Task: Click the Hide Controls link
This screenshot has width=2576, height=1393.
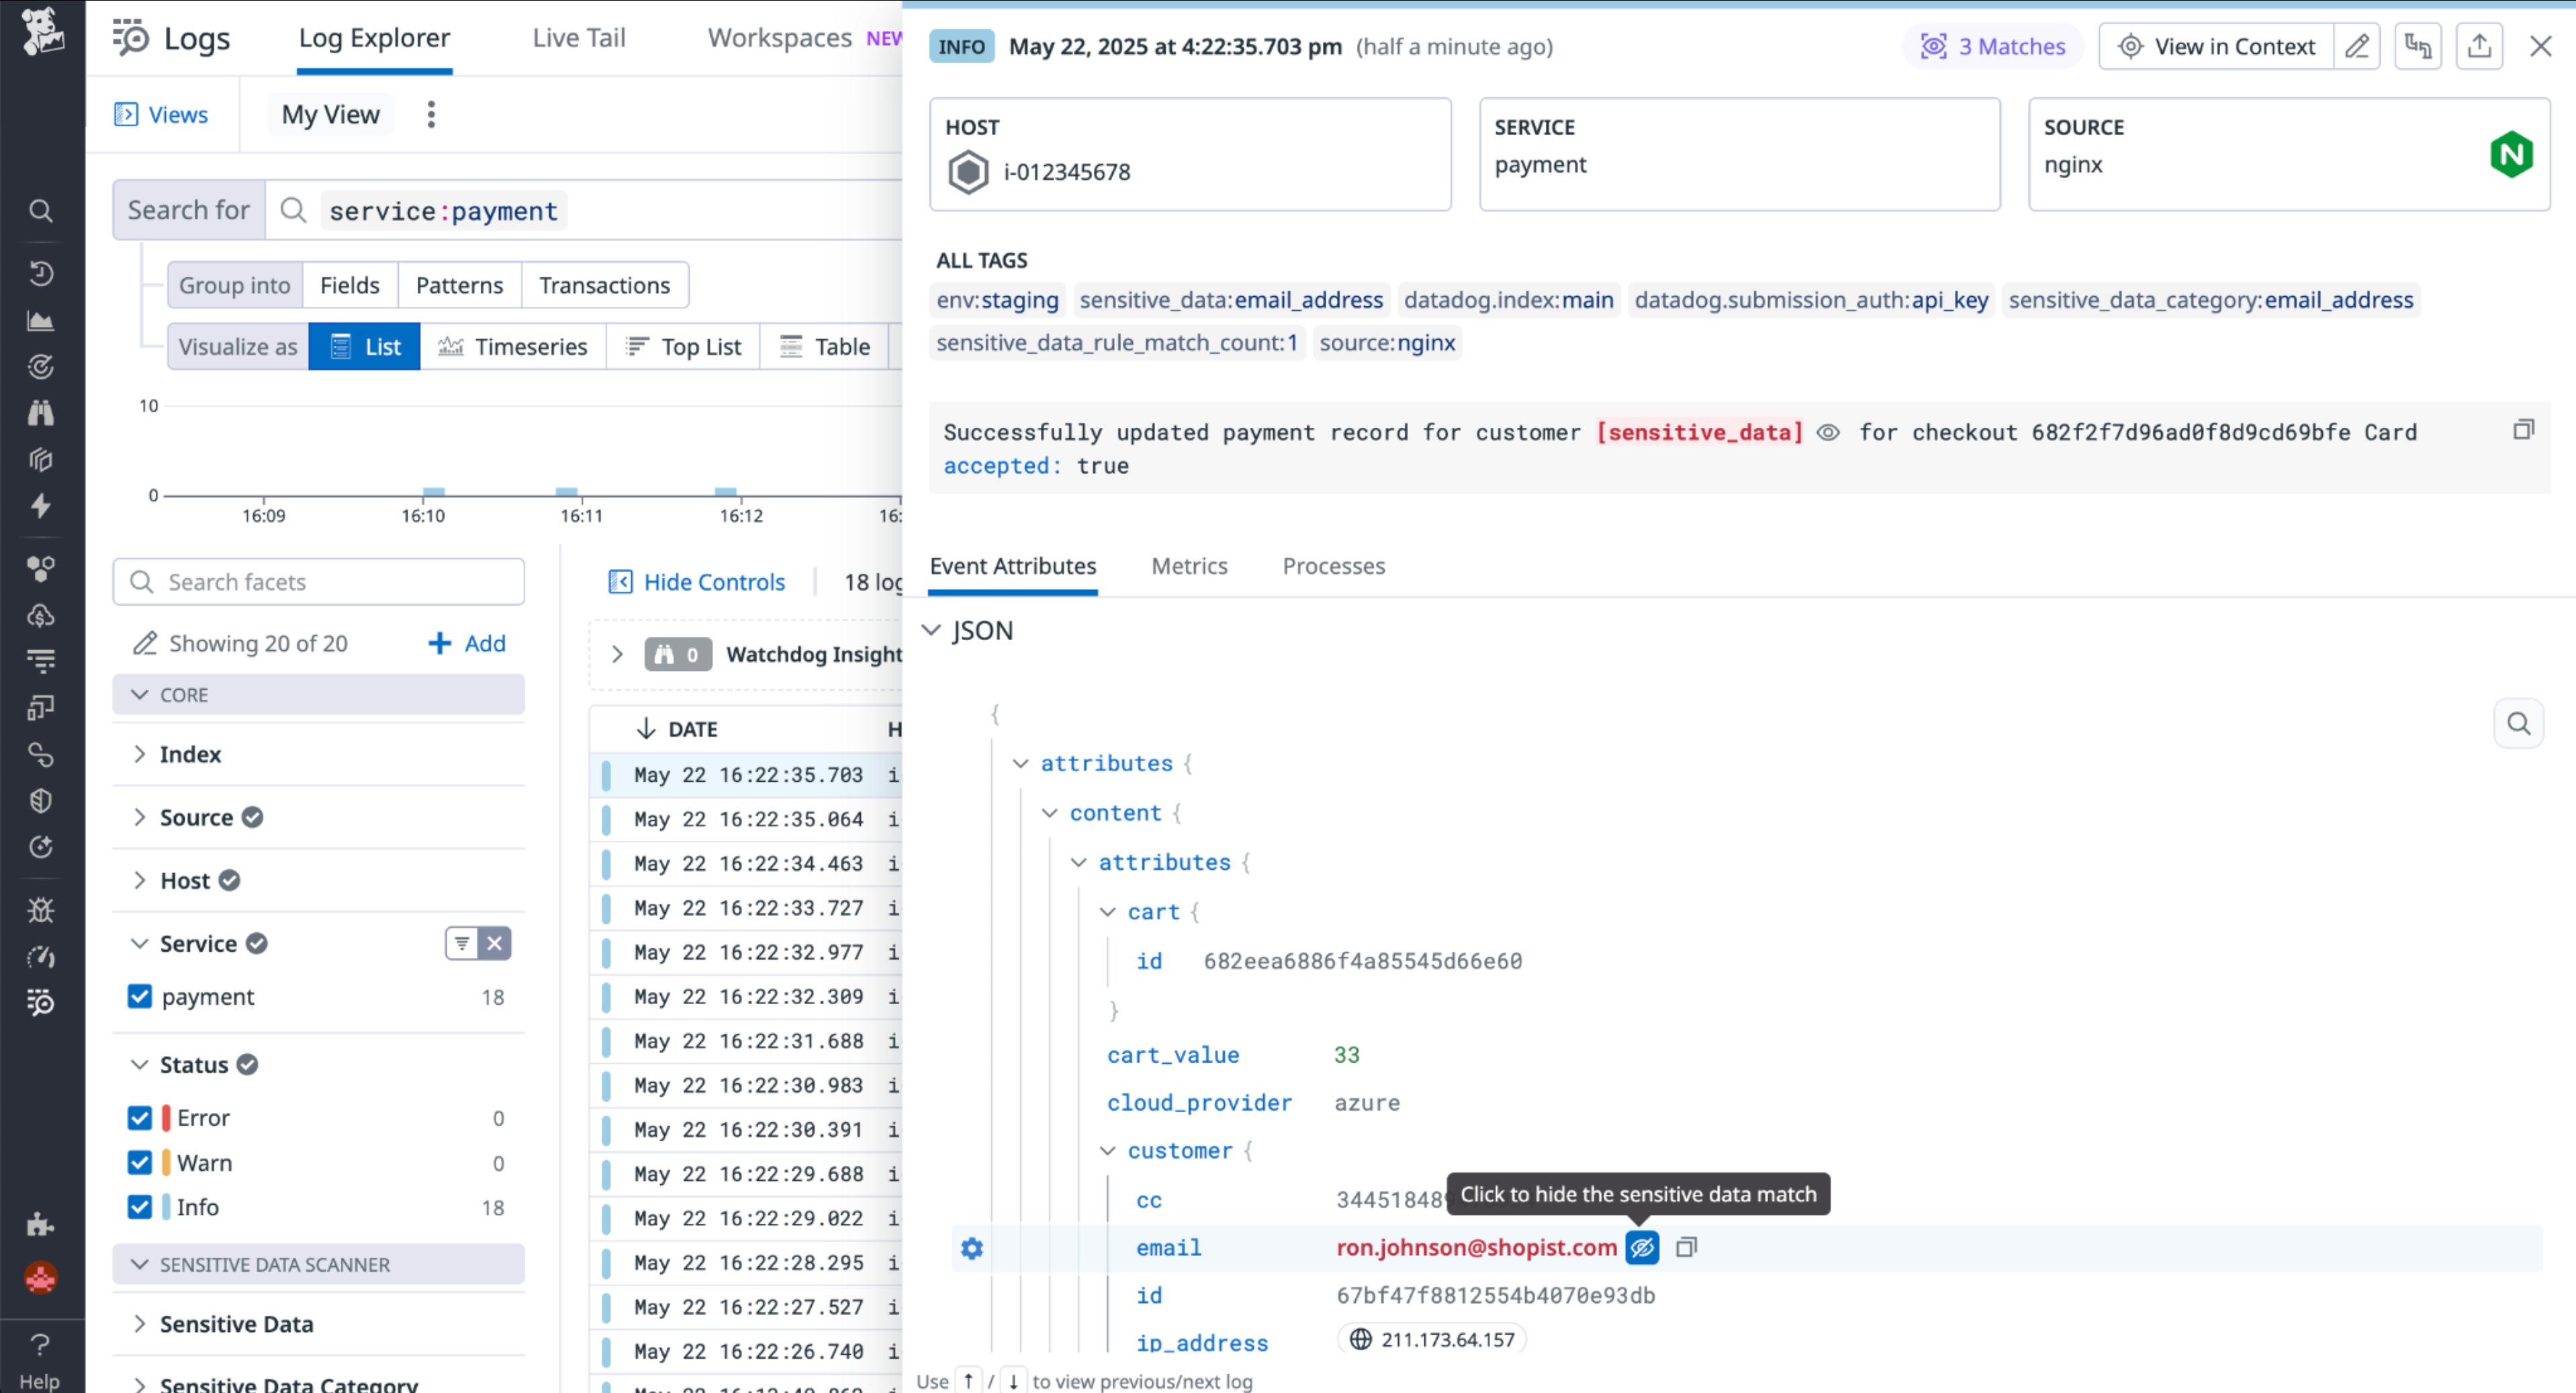Action: pos(713,581)
